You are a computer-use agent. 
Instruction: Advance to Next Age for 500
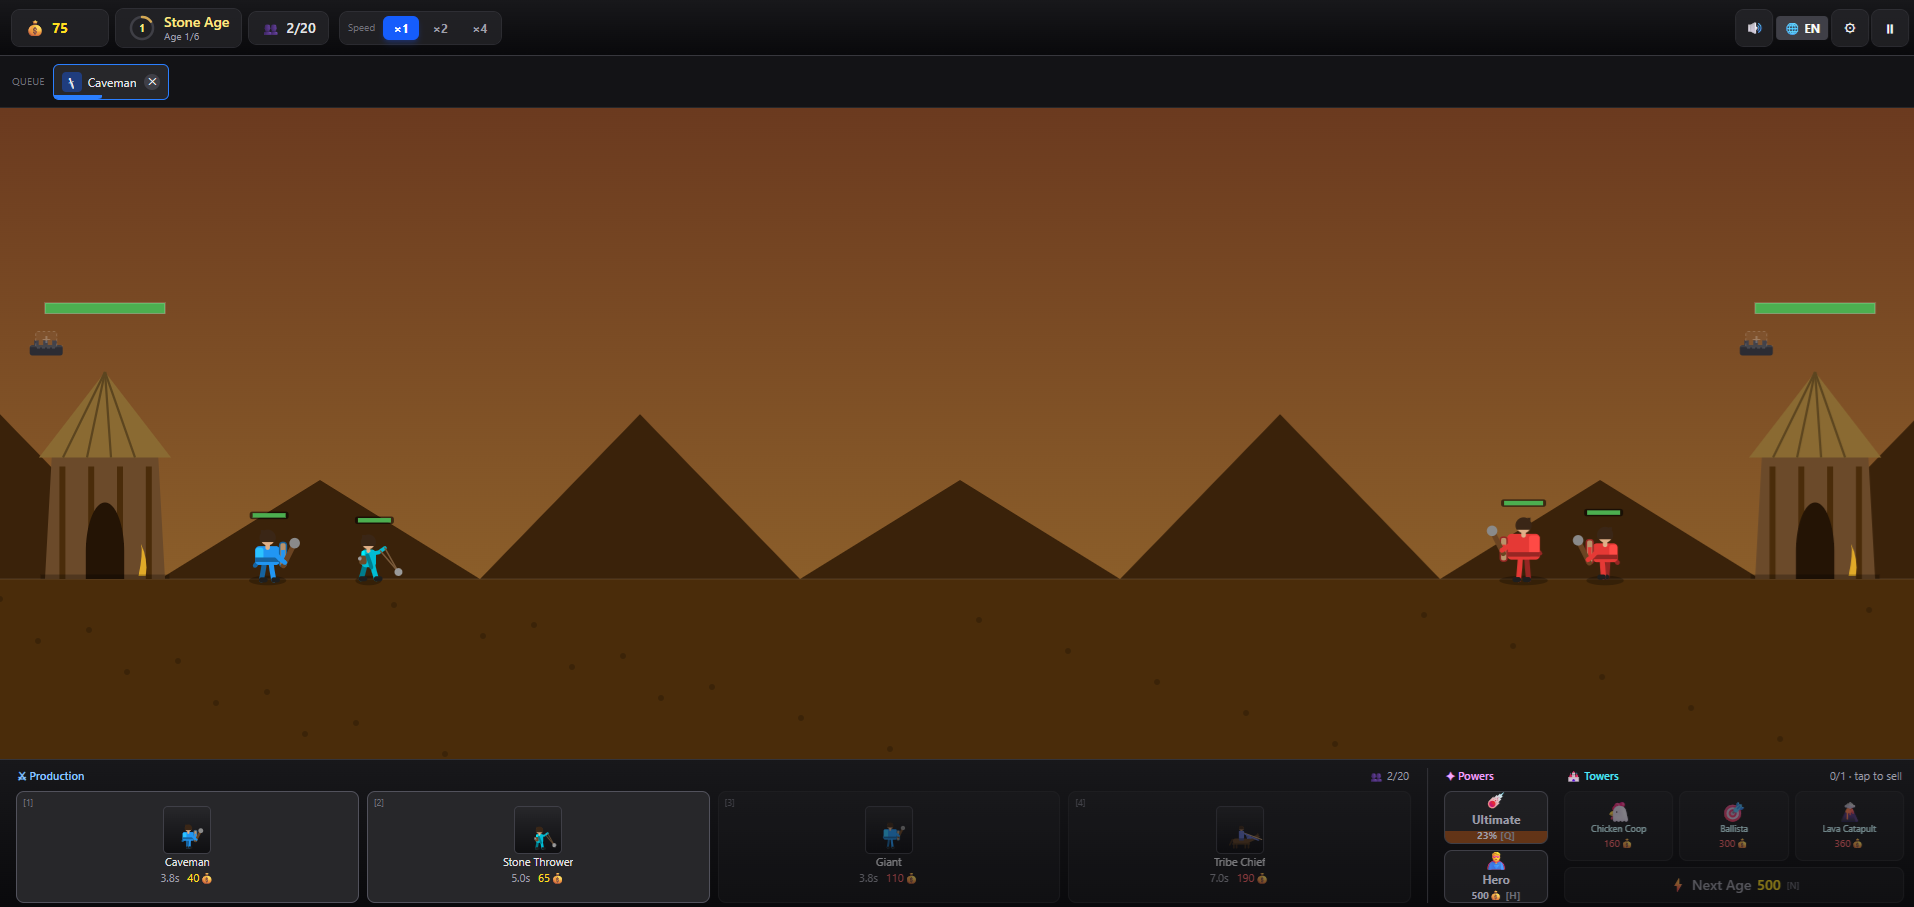[x=1734, y=885]
